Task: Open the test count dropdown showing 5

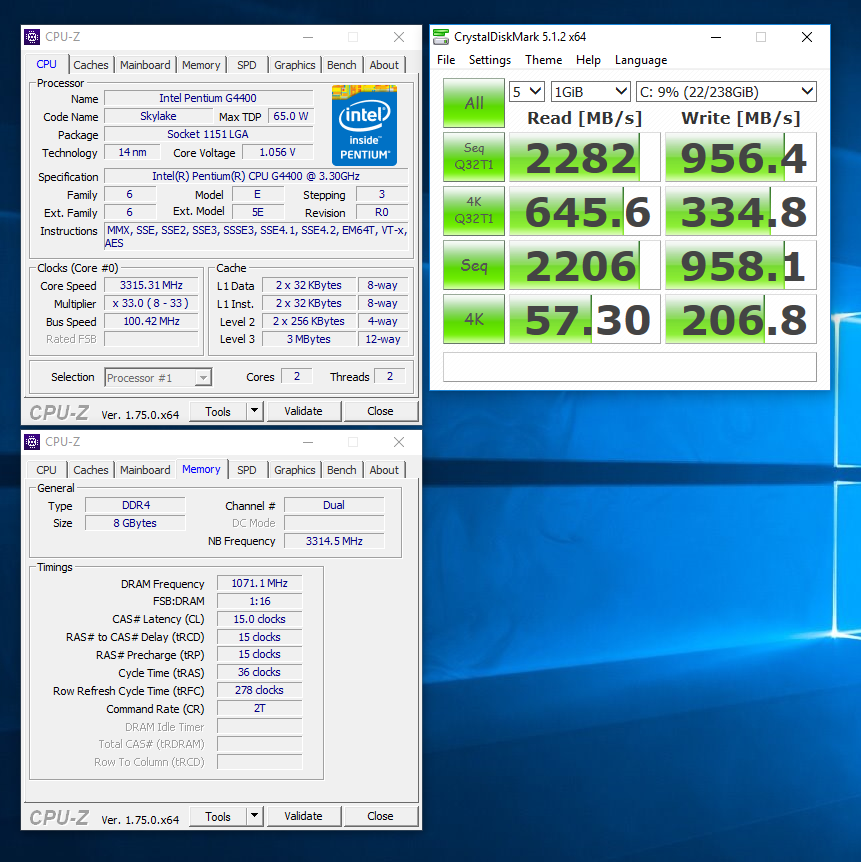Action: 527,92
